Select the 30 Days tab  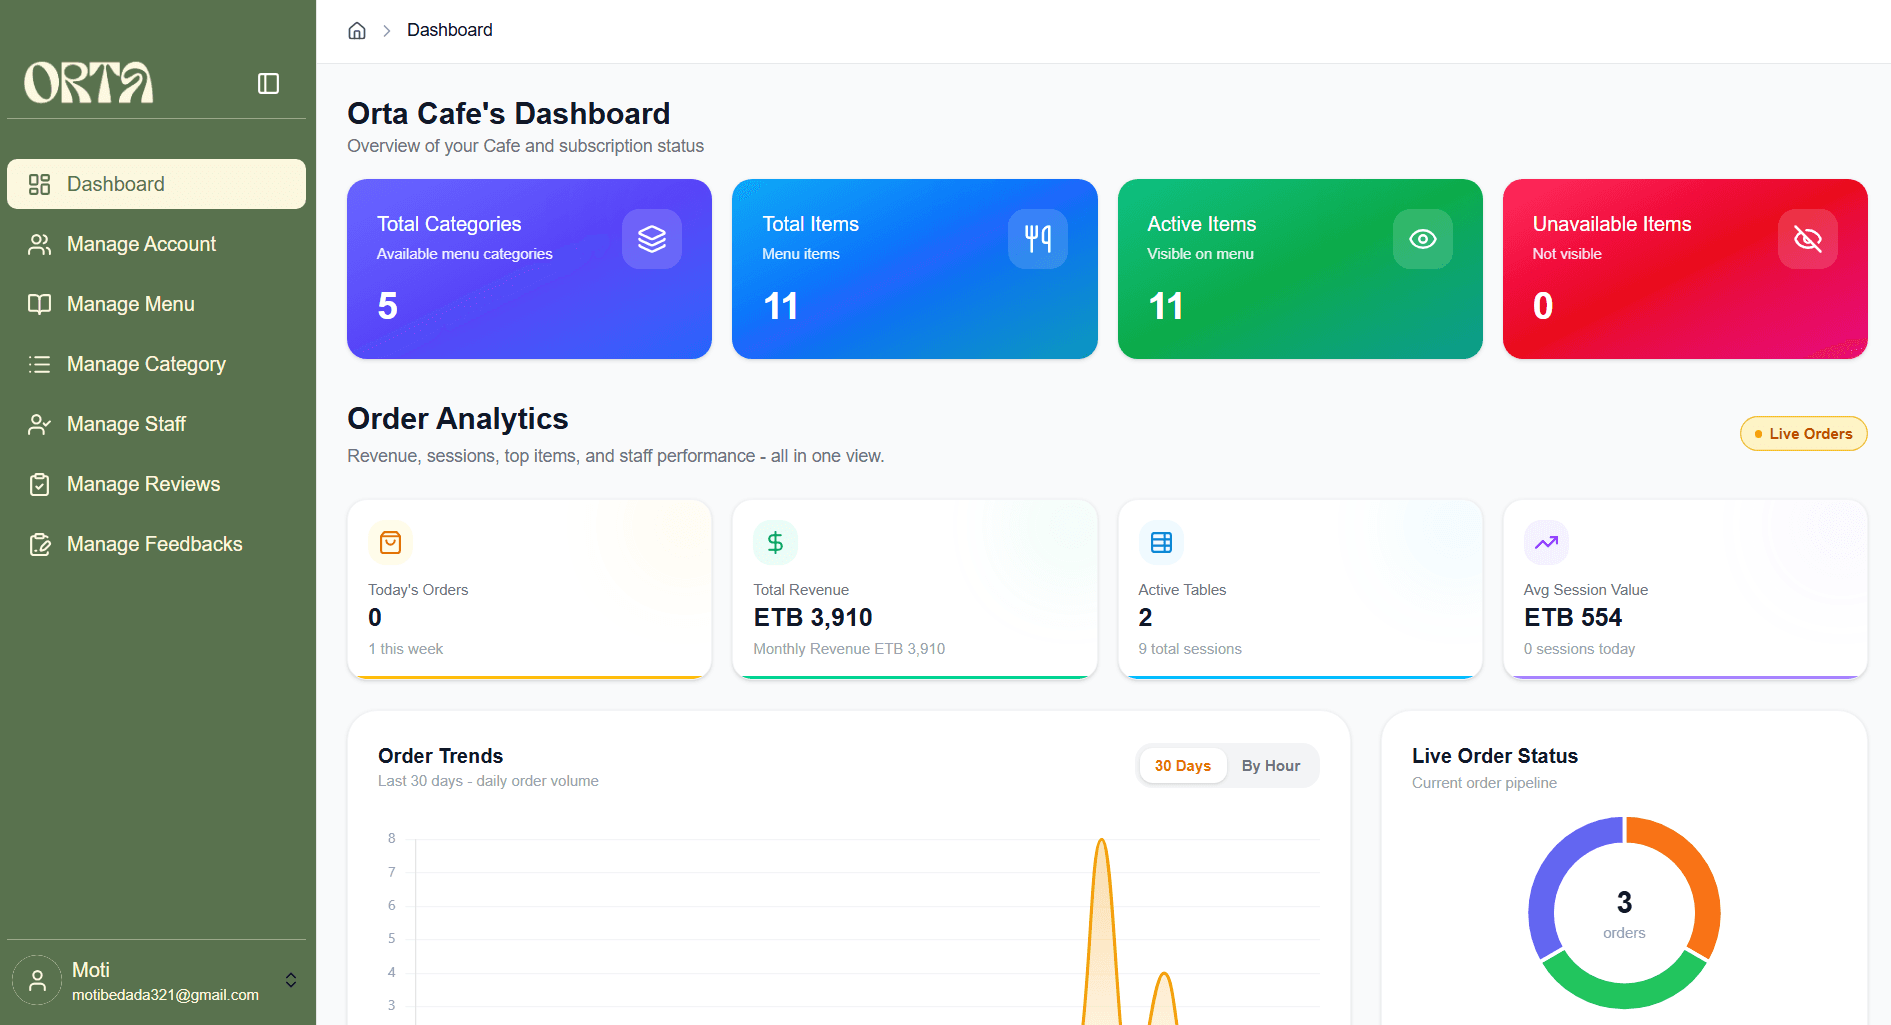[1183, 766]
